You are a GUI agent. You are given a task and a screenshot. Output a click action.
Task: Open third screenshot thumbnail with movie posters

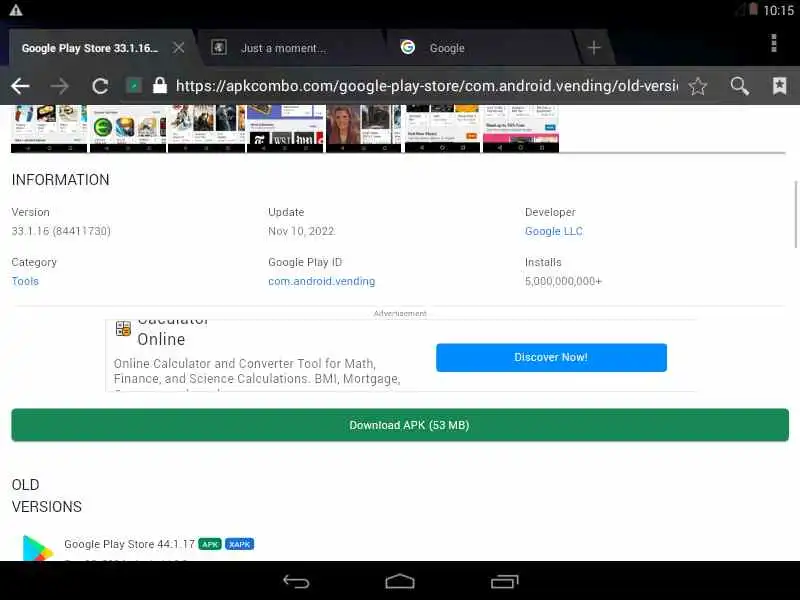[207, 129]
